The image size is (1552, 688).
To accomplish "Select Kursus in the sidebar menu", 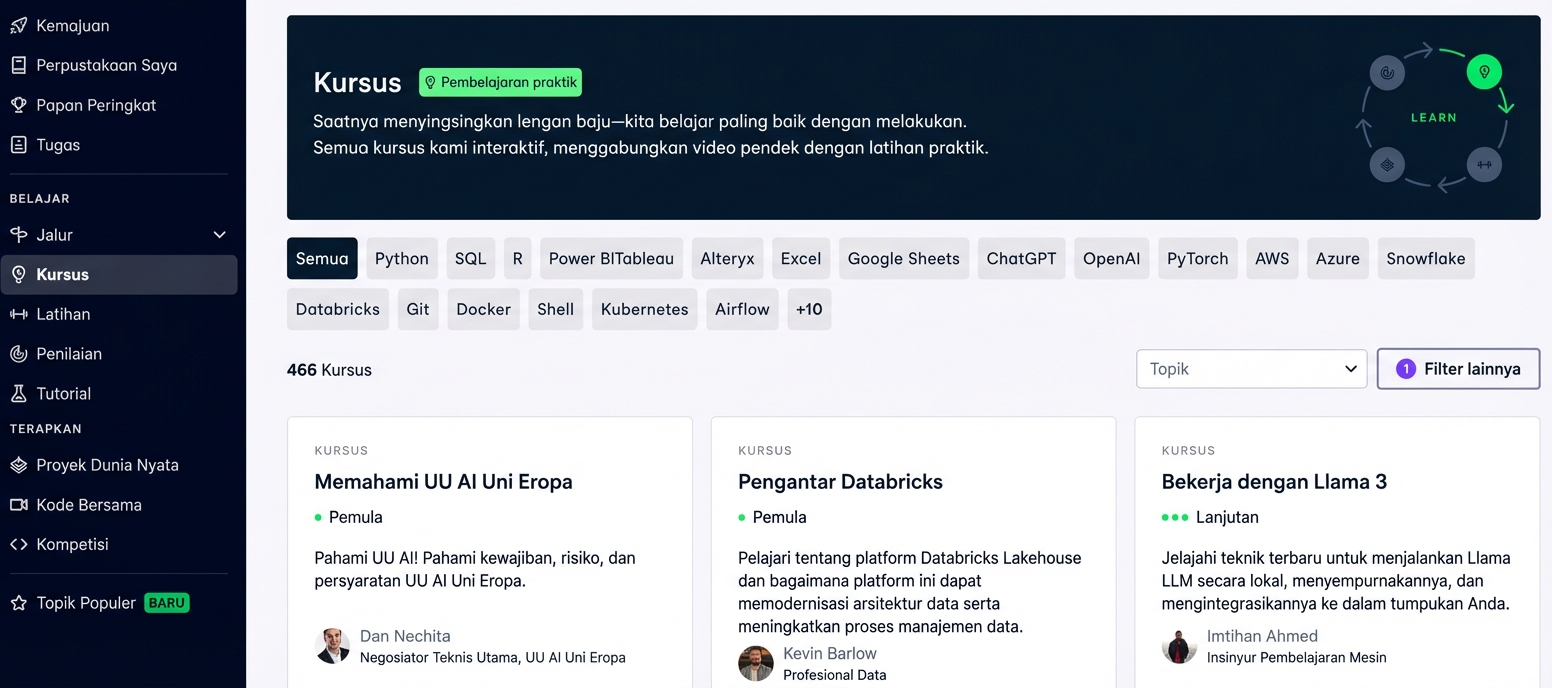I will (x=60, y=274).
